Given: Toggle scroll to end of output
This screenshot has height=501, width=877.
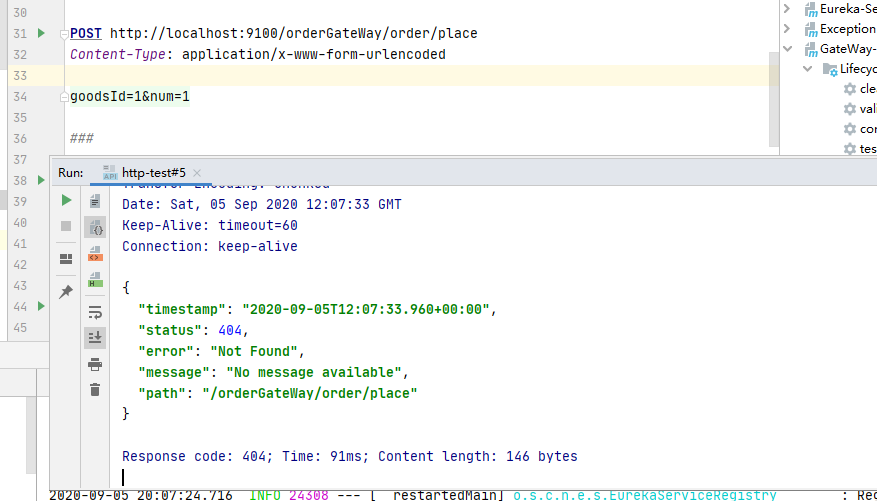Looking at the screenshot, I should tap(95, 338).
